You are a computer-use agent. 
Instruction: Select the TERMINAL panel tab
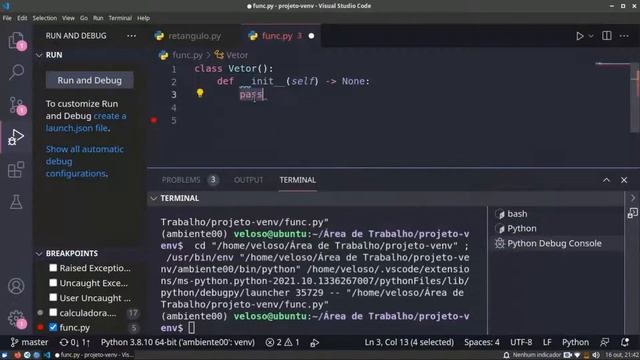pos(298,180)
